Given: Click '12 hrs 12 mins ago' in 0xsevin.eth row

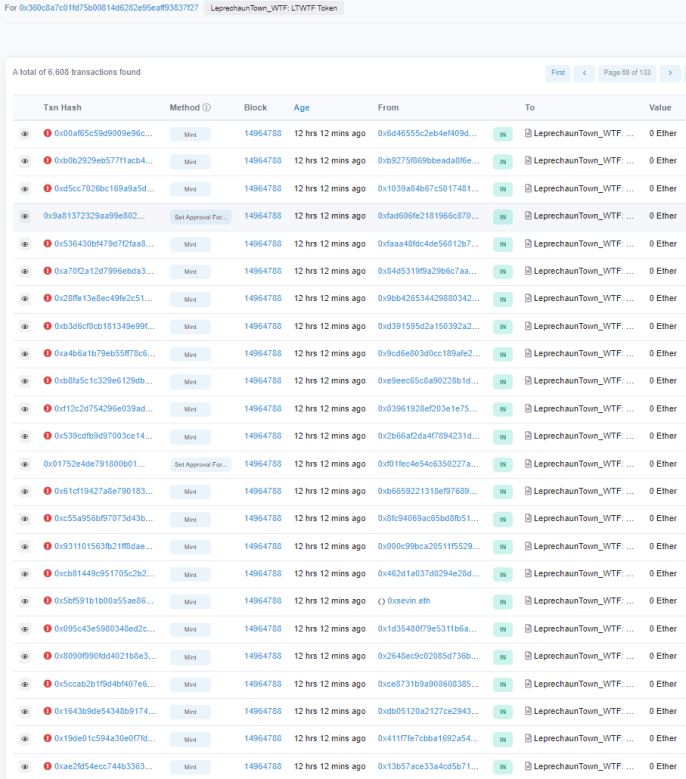Looking at the screenshot, I should click(x=330, y=601).
